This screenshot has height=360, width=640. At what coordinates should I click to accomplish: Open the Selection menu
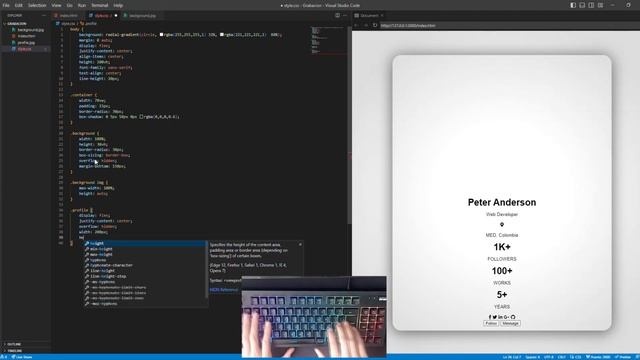coord(37,5)
